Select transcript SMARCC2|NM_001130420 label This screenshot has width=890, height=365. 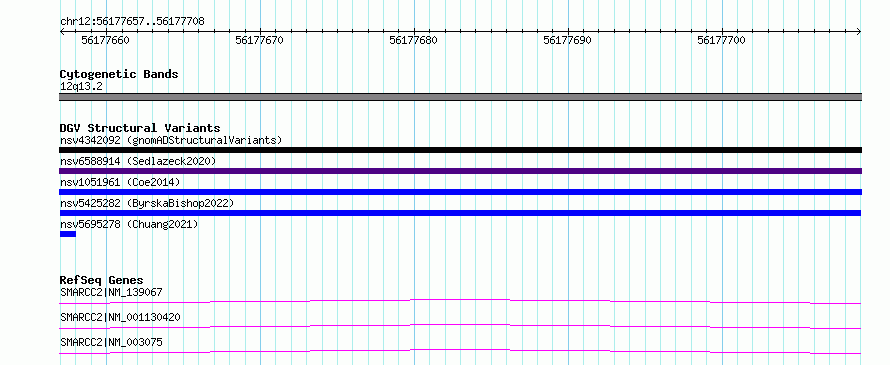click(120, 317)
